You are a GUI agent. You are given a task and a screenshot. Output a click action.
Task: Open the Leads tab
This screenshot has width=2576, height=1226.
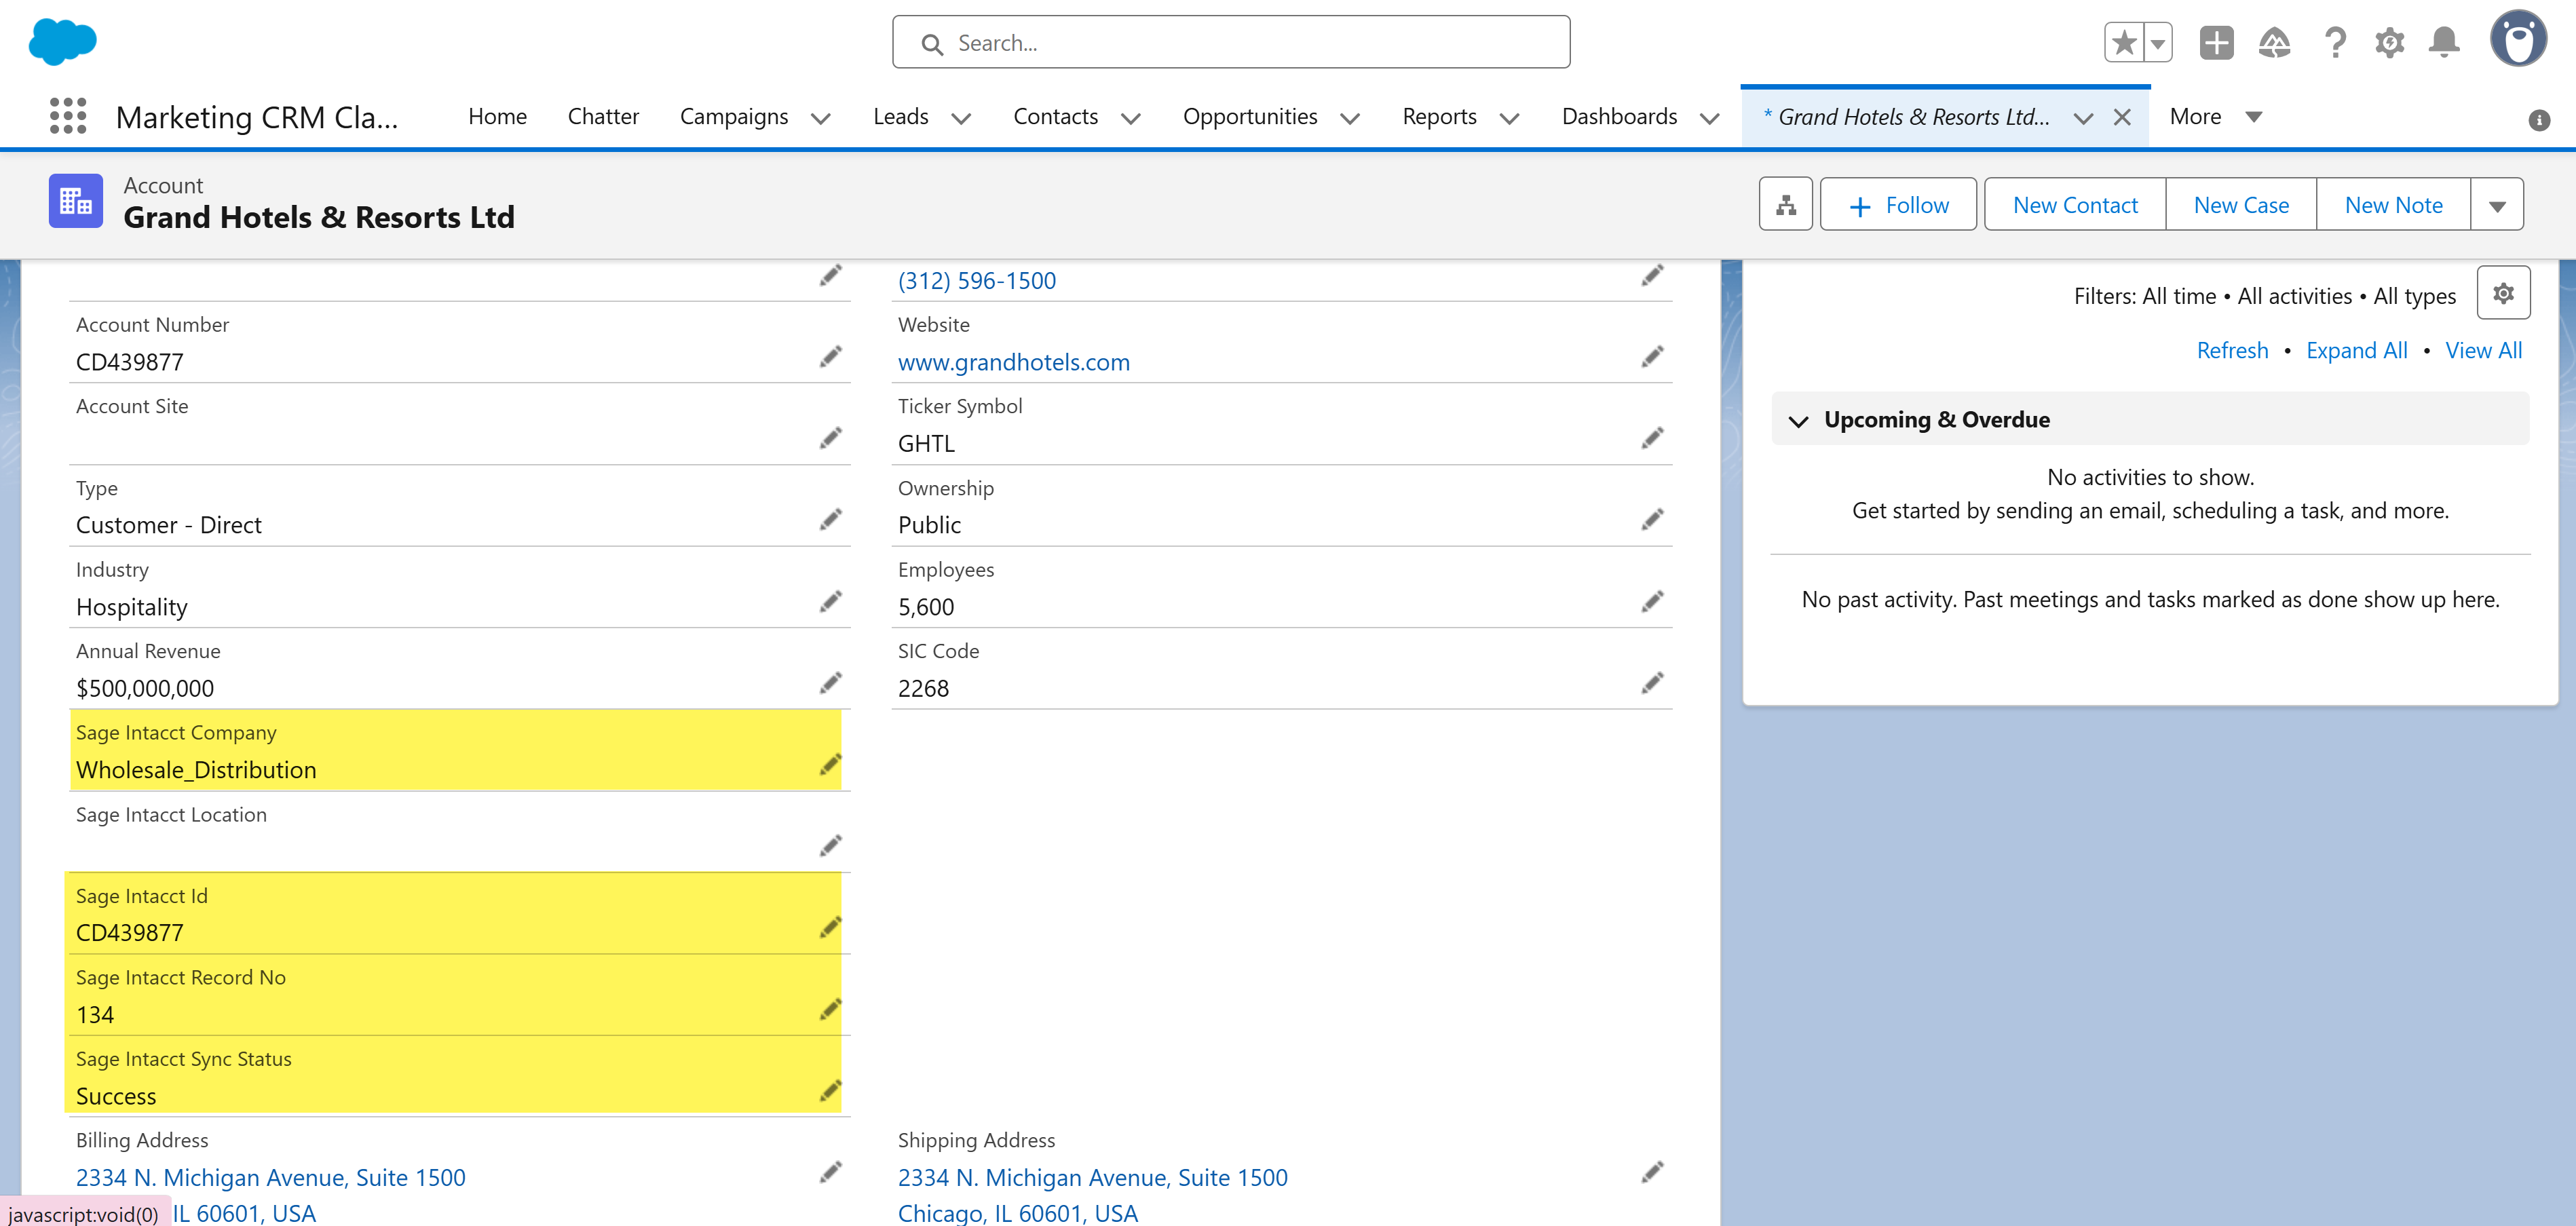[x=900, y=117]
